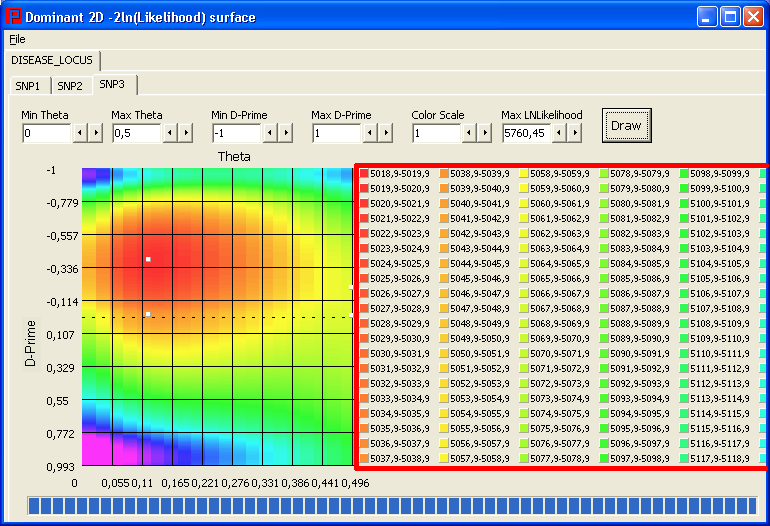770x526 pixels.
Task: Decrease Max LNLikelihood with left arrow
Action: (x=559, y=133)
